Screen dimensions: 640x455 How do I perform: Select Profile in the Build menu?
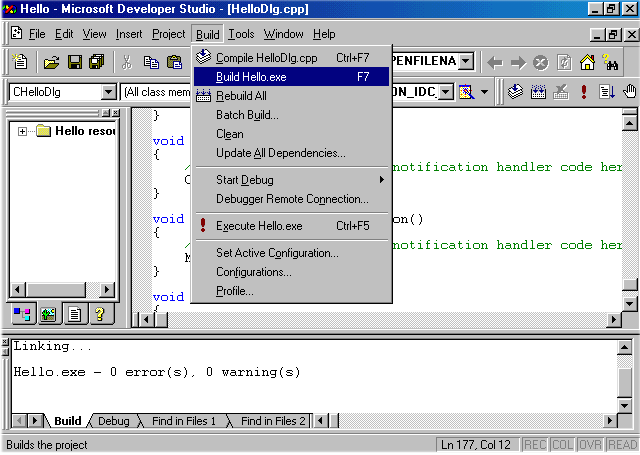pos(291,291)
